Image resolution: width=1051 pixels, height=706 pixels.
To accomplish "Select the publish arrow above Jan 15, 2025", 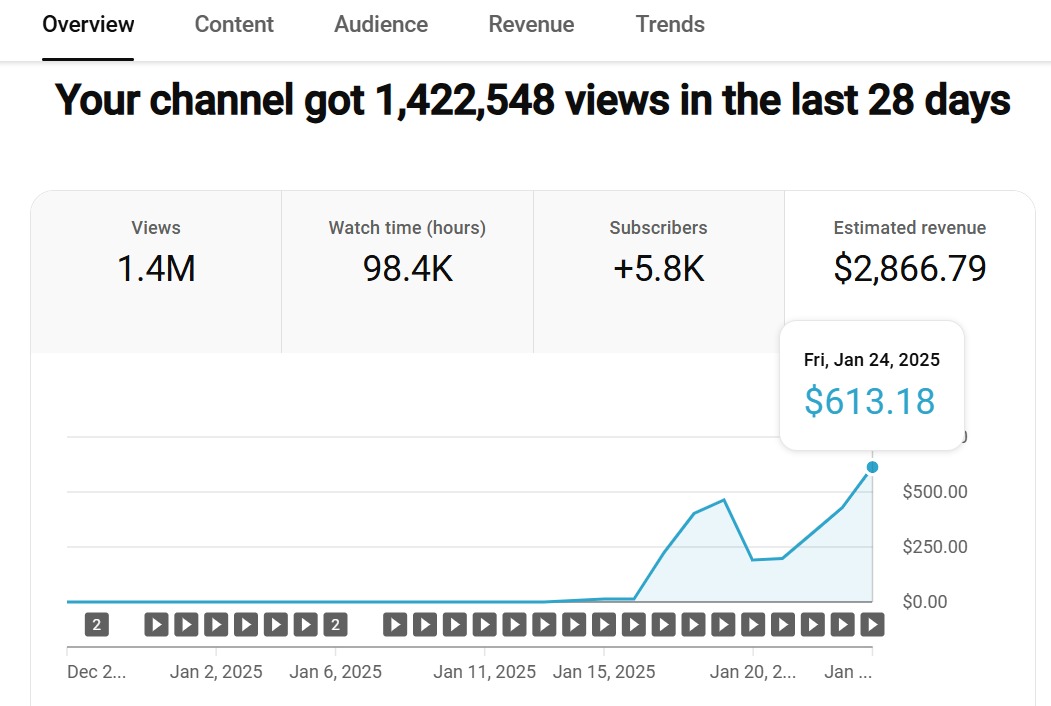I will [605, 623].
